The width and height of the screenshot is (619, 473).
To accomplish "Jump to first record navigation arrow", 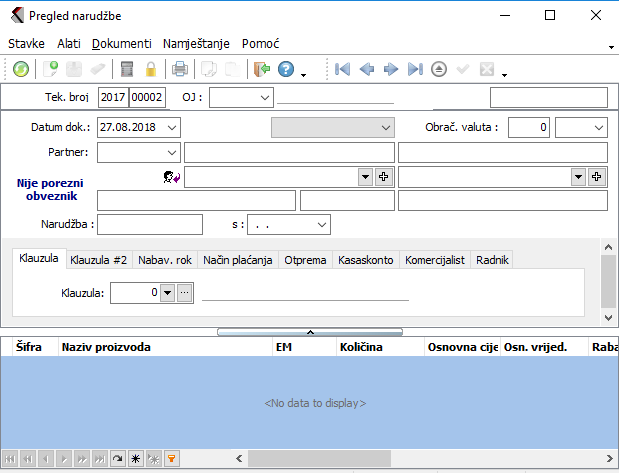I will coord(342,69).
